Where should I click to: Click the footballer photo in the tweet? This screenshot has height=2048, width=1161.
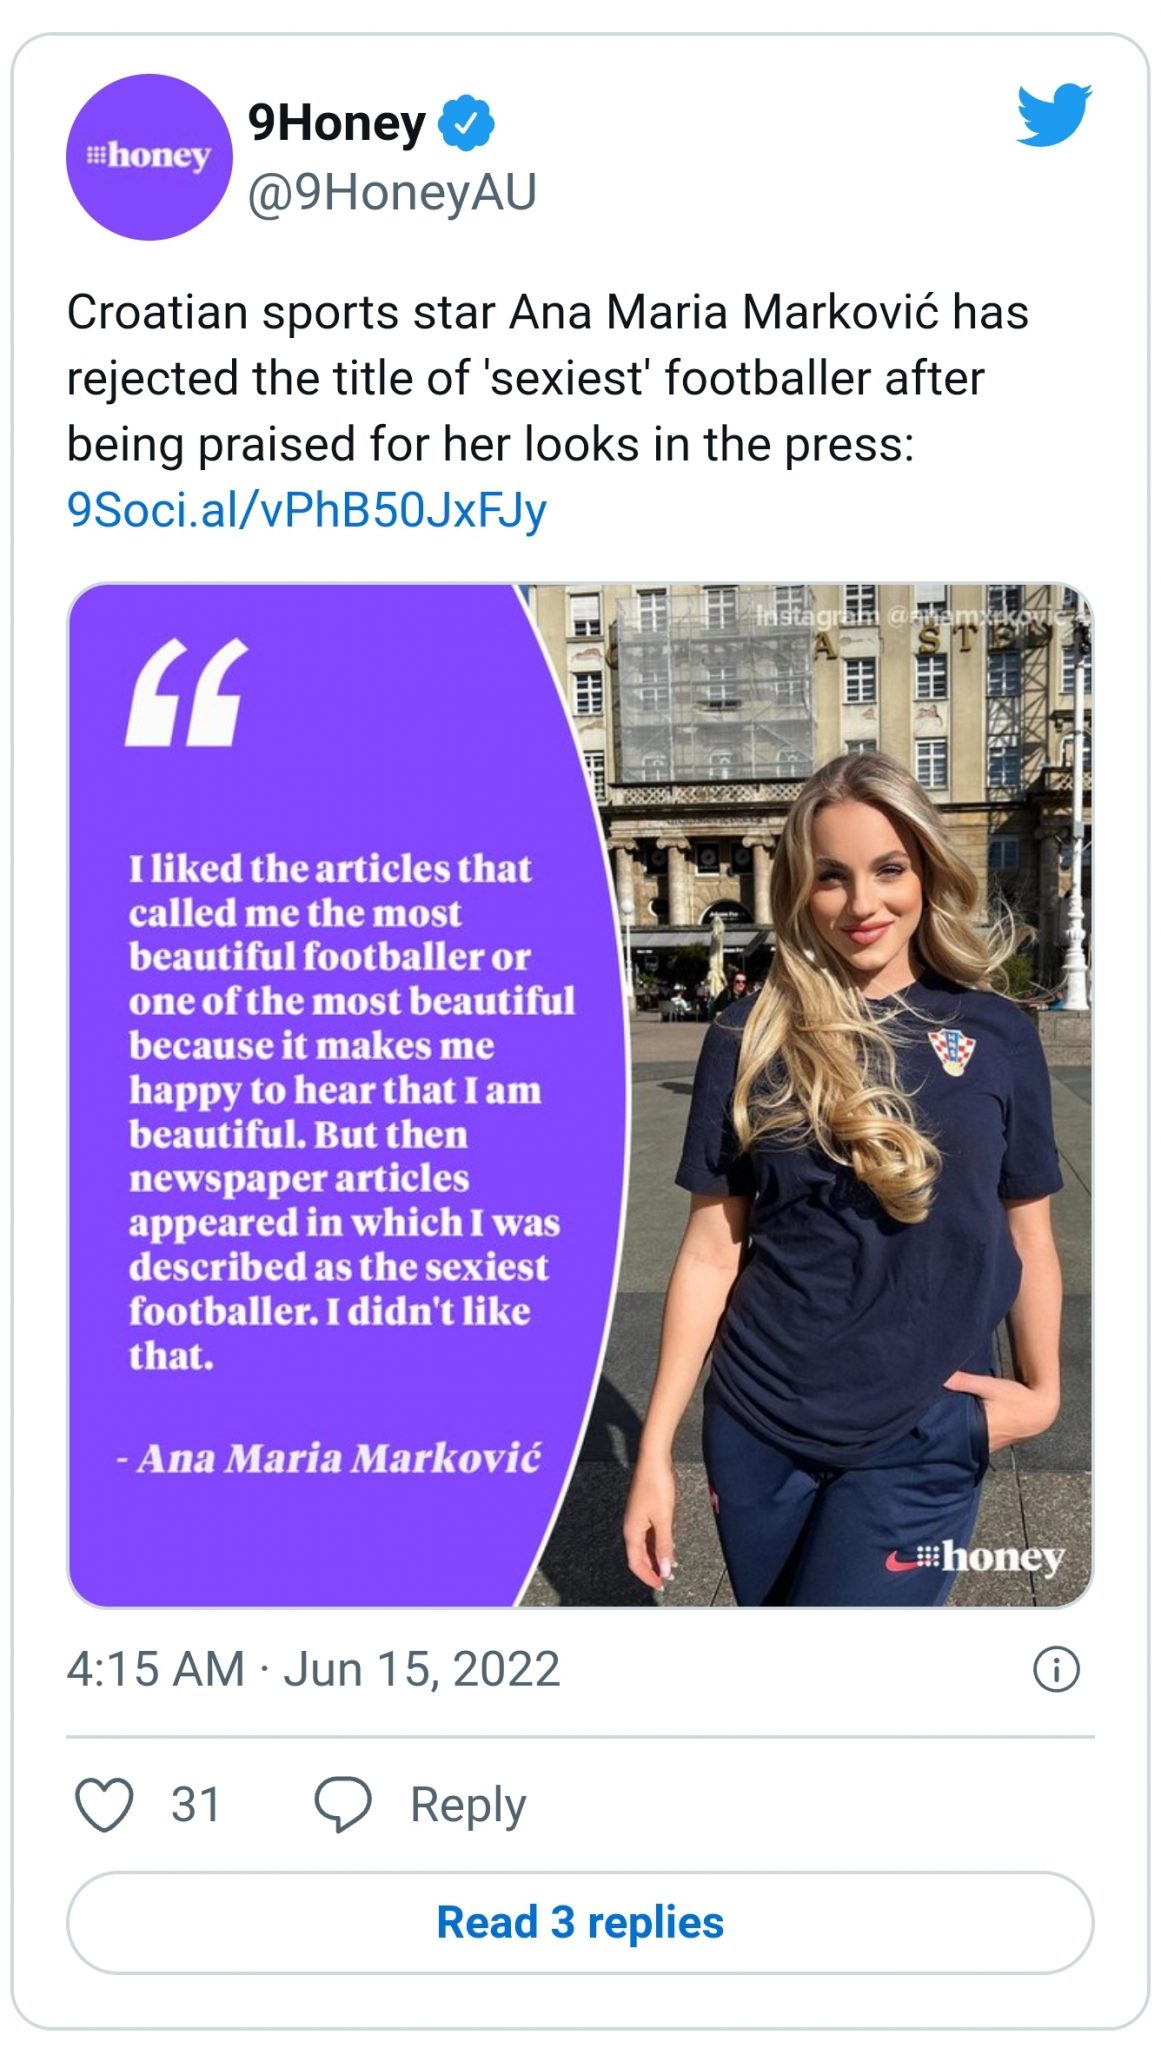(x=850, y=1150)
